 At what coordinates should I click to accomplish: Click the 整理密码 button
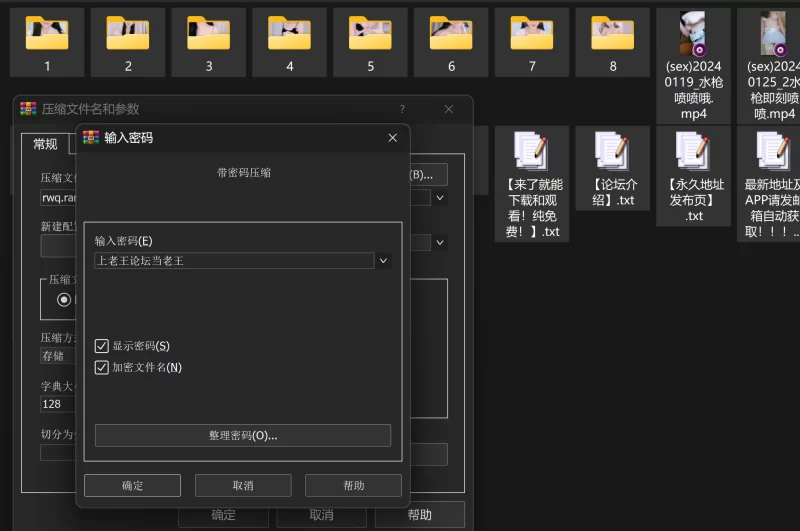coord(242,436)
